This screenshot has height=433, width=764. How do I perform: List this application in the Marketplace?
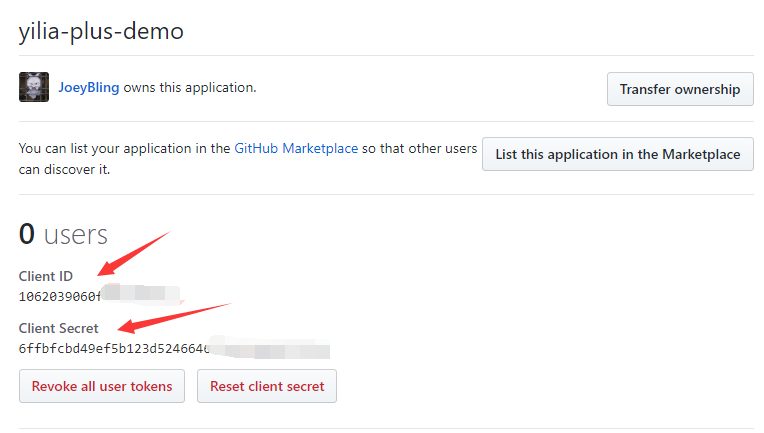click(618, 154)
